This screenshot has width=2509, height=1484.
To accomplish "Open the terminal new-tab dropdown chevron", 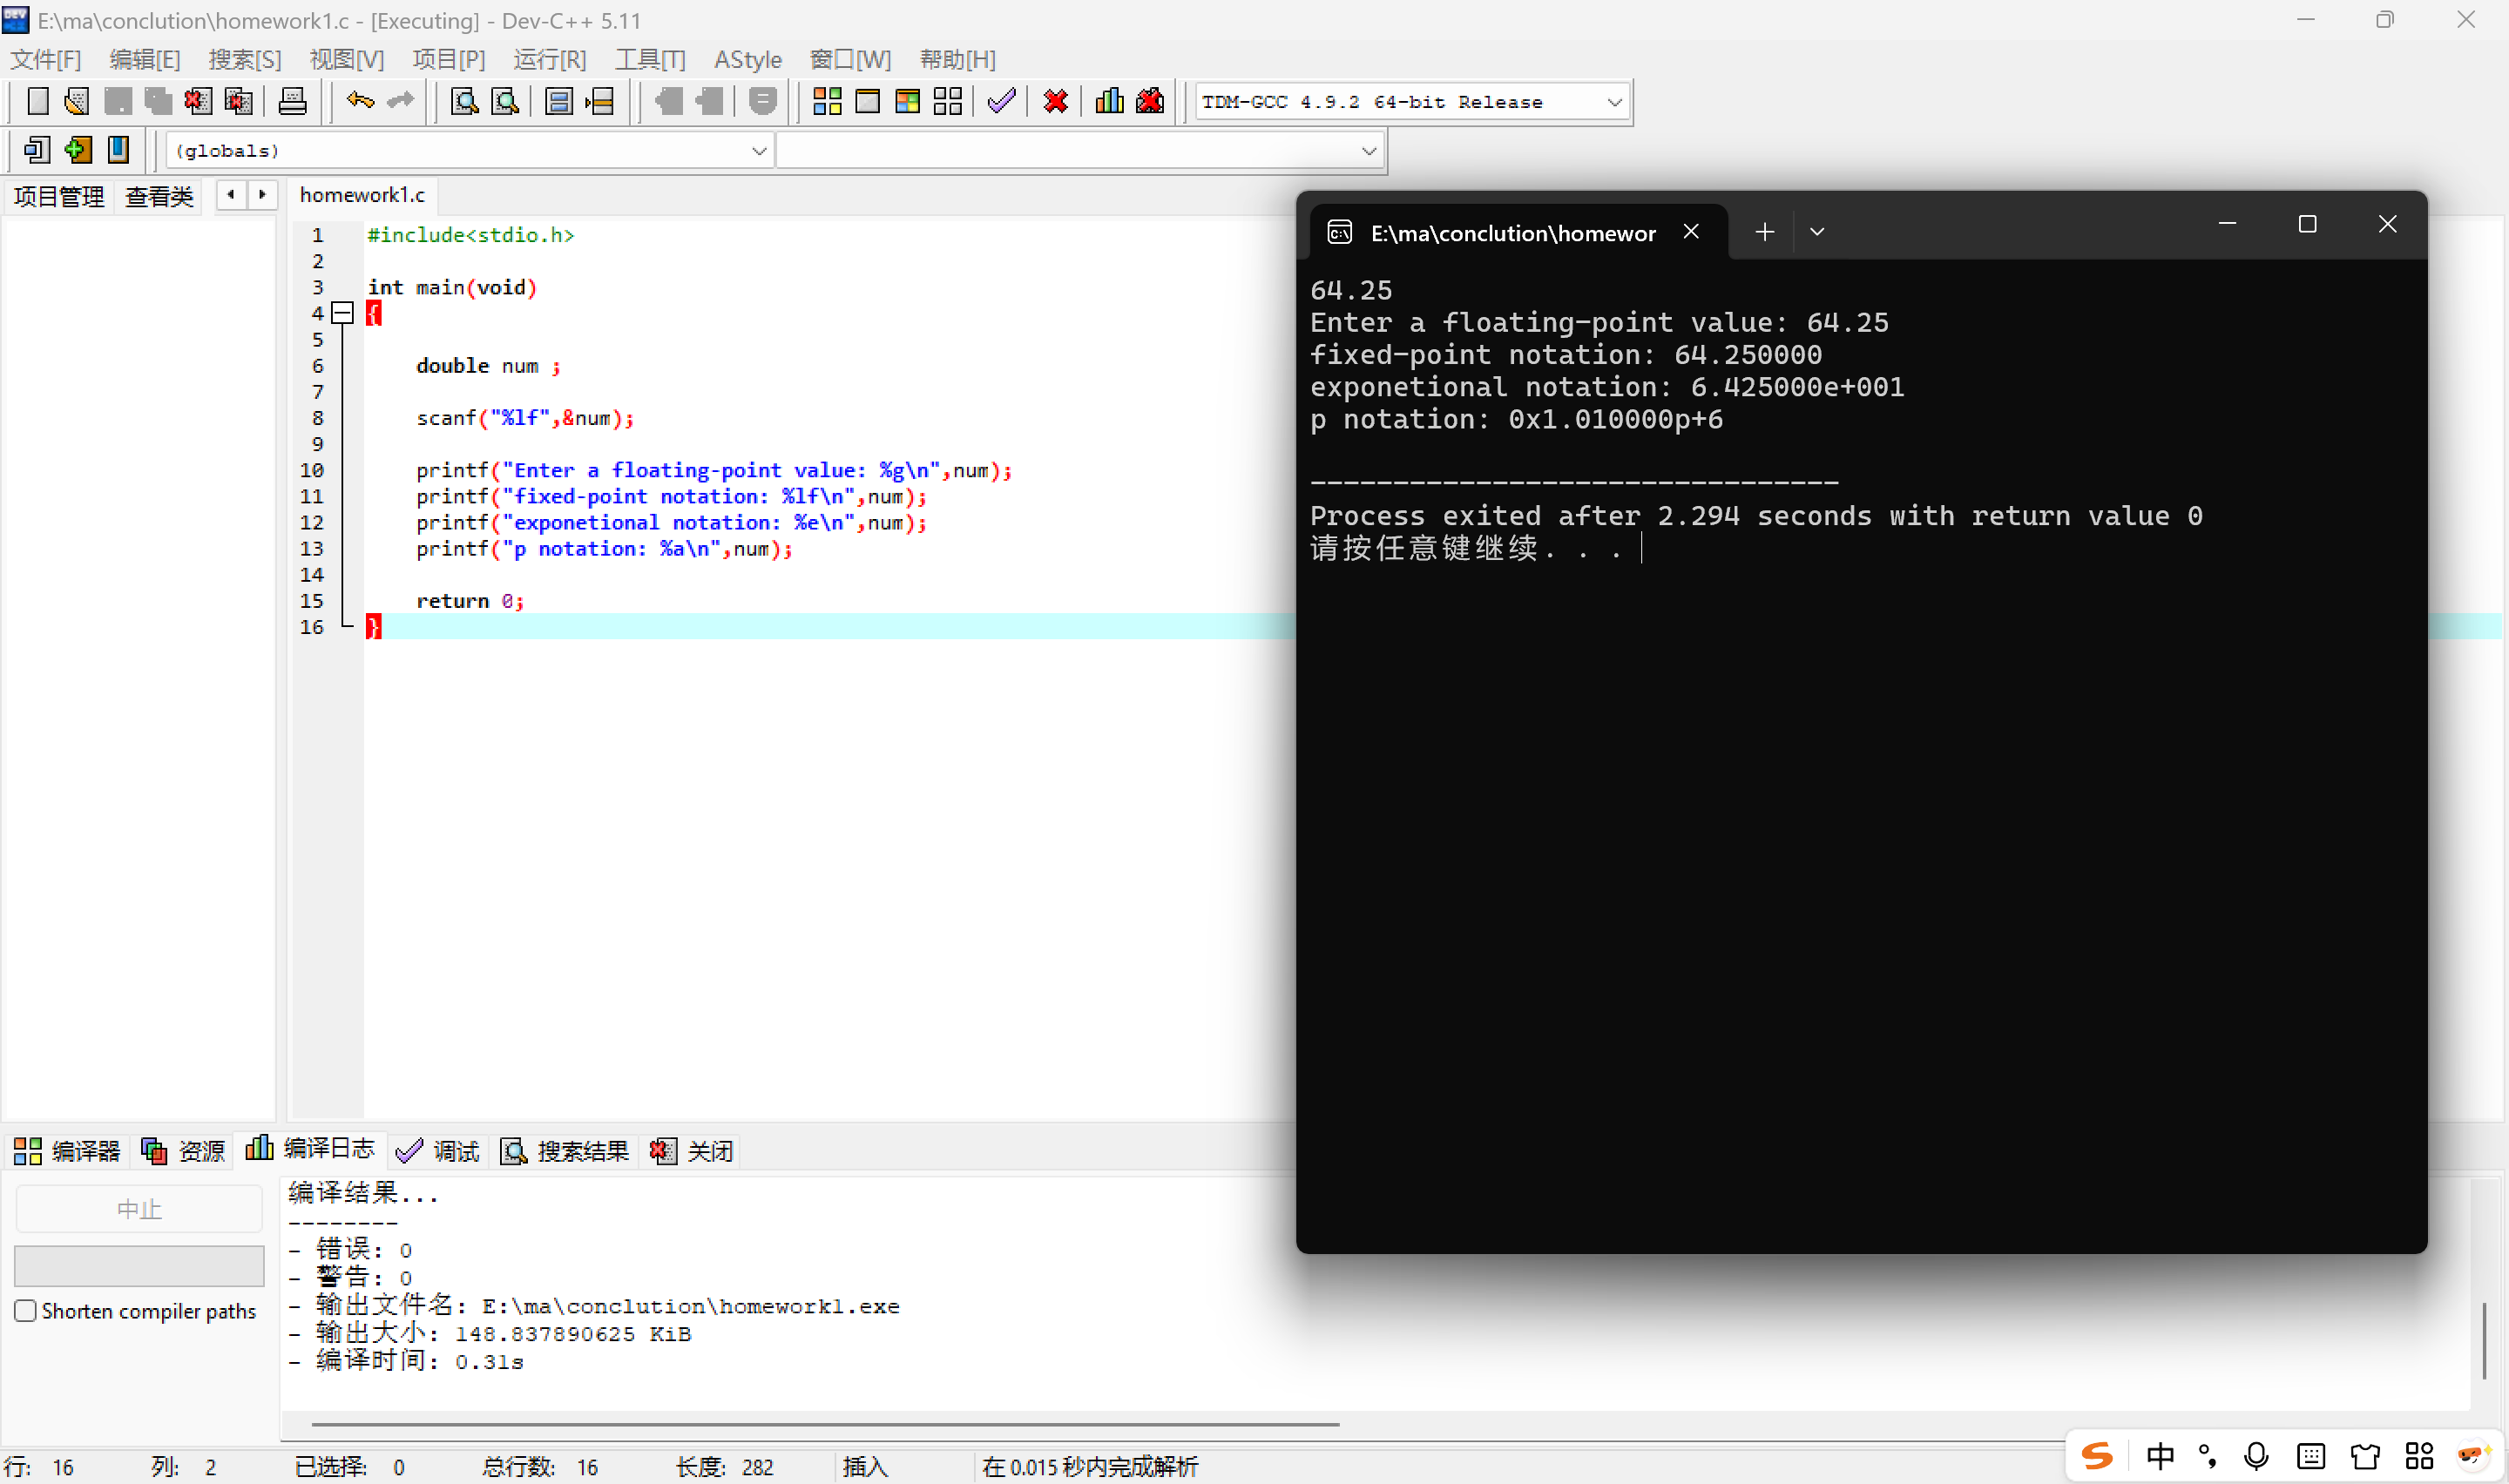I will tap(1816, 232).
